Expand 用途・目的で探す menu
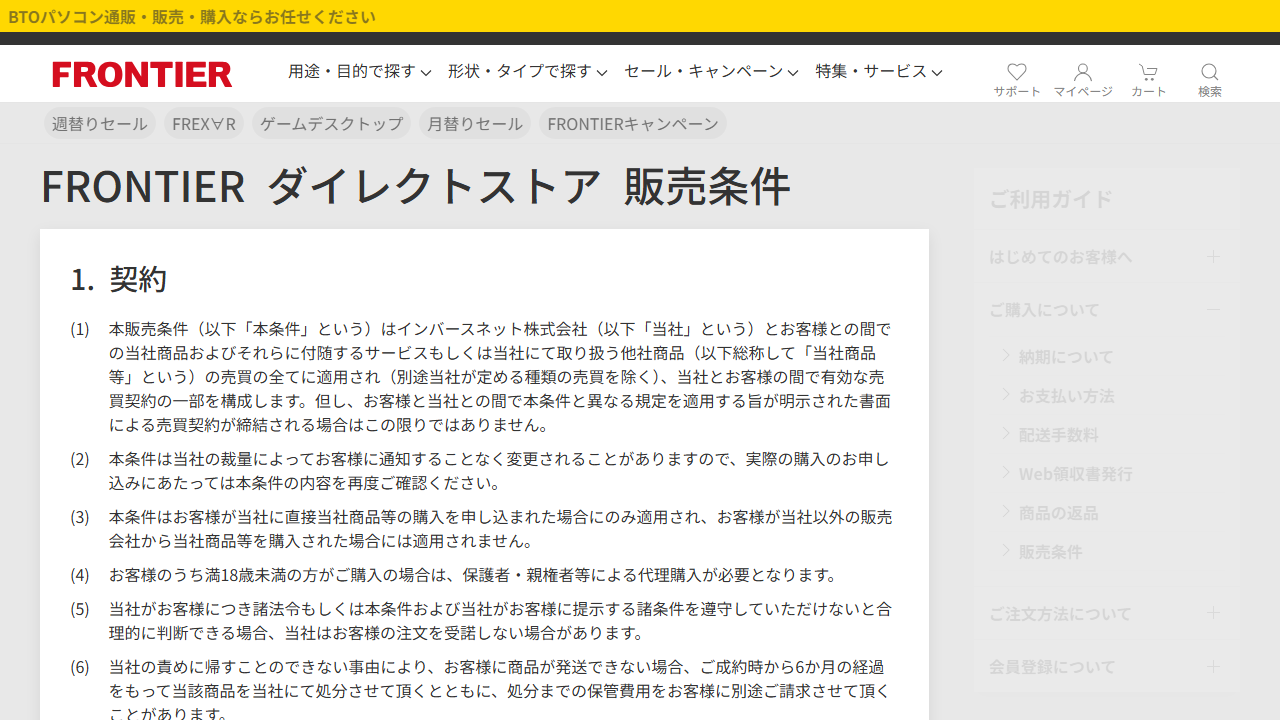Screen dimensions: 1280x720 (360, 72)
